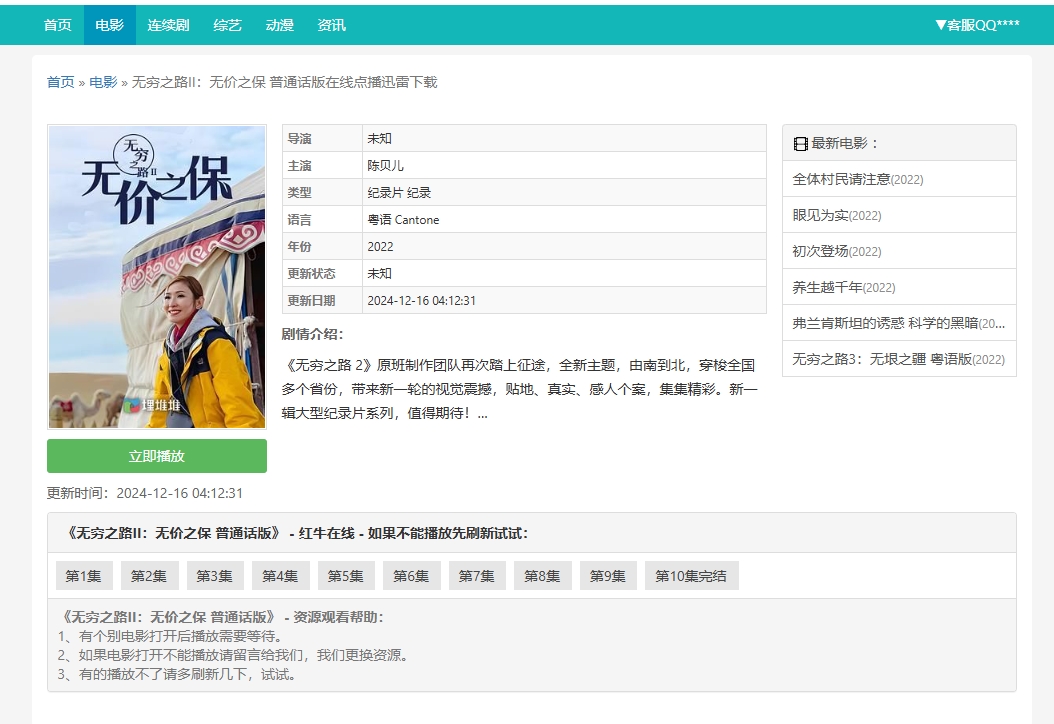Expand the 客服QQ dropdown

(977, 25)
